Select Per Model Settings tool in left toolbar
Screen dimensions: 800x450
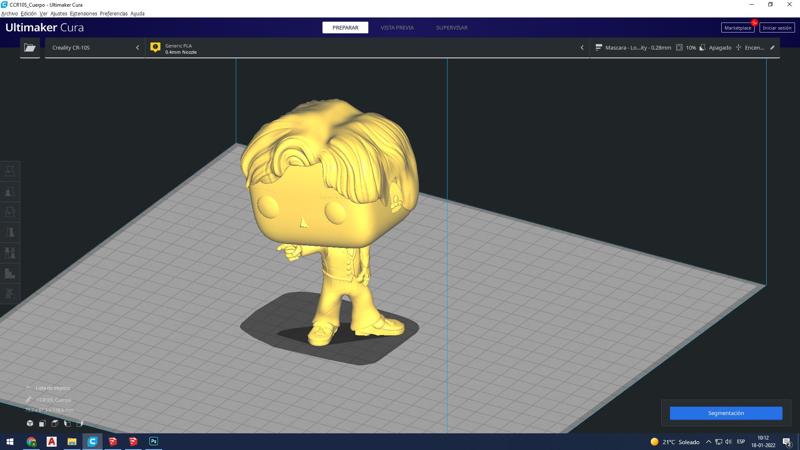point(10,253)
